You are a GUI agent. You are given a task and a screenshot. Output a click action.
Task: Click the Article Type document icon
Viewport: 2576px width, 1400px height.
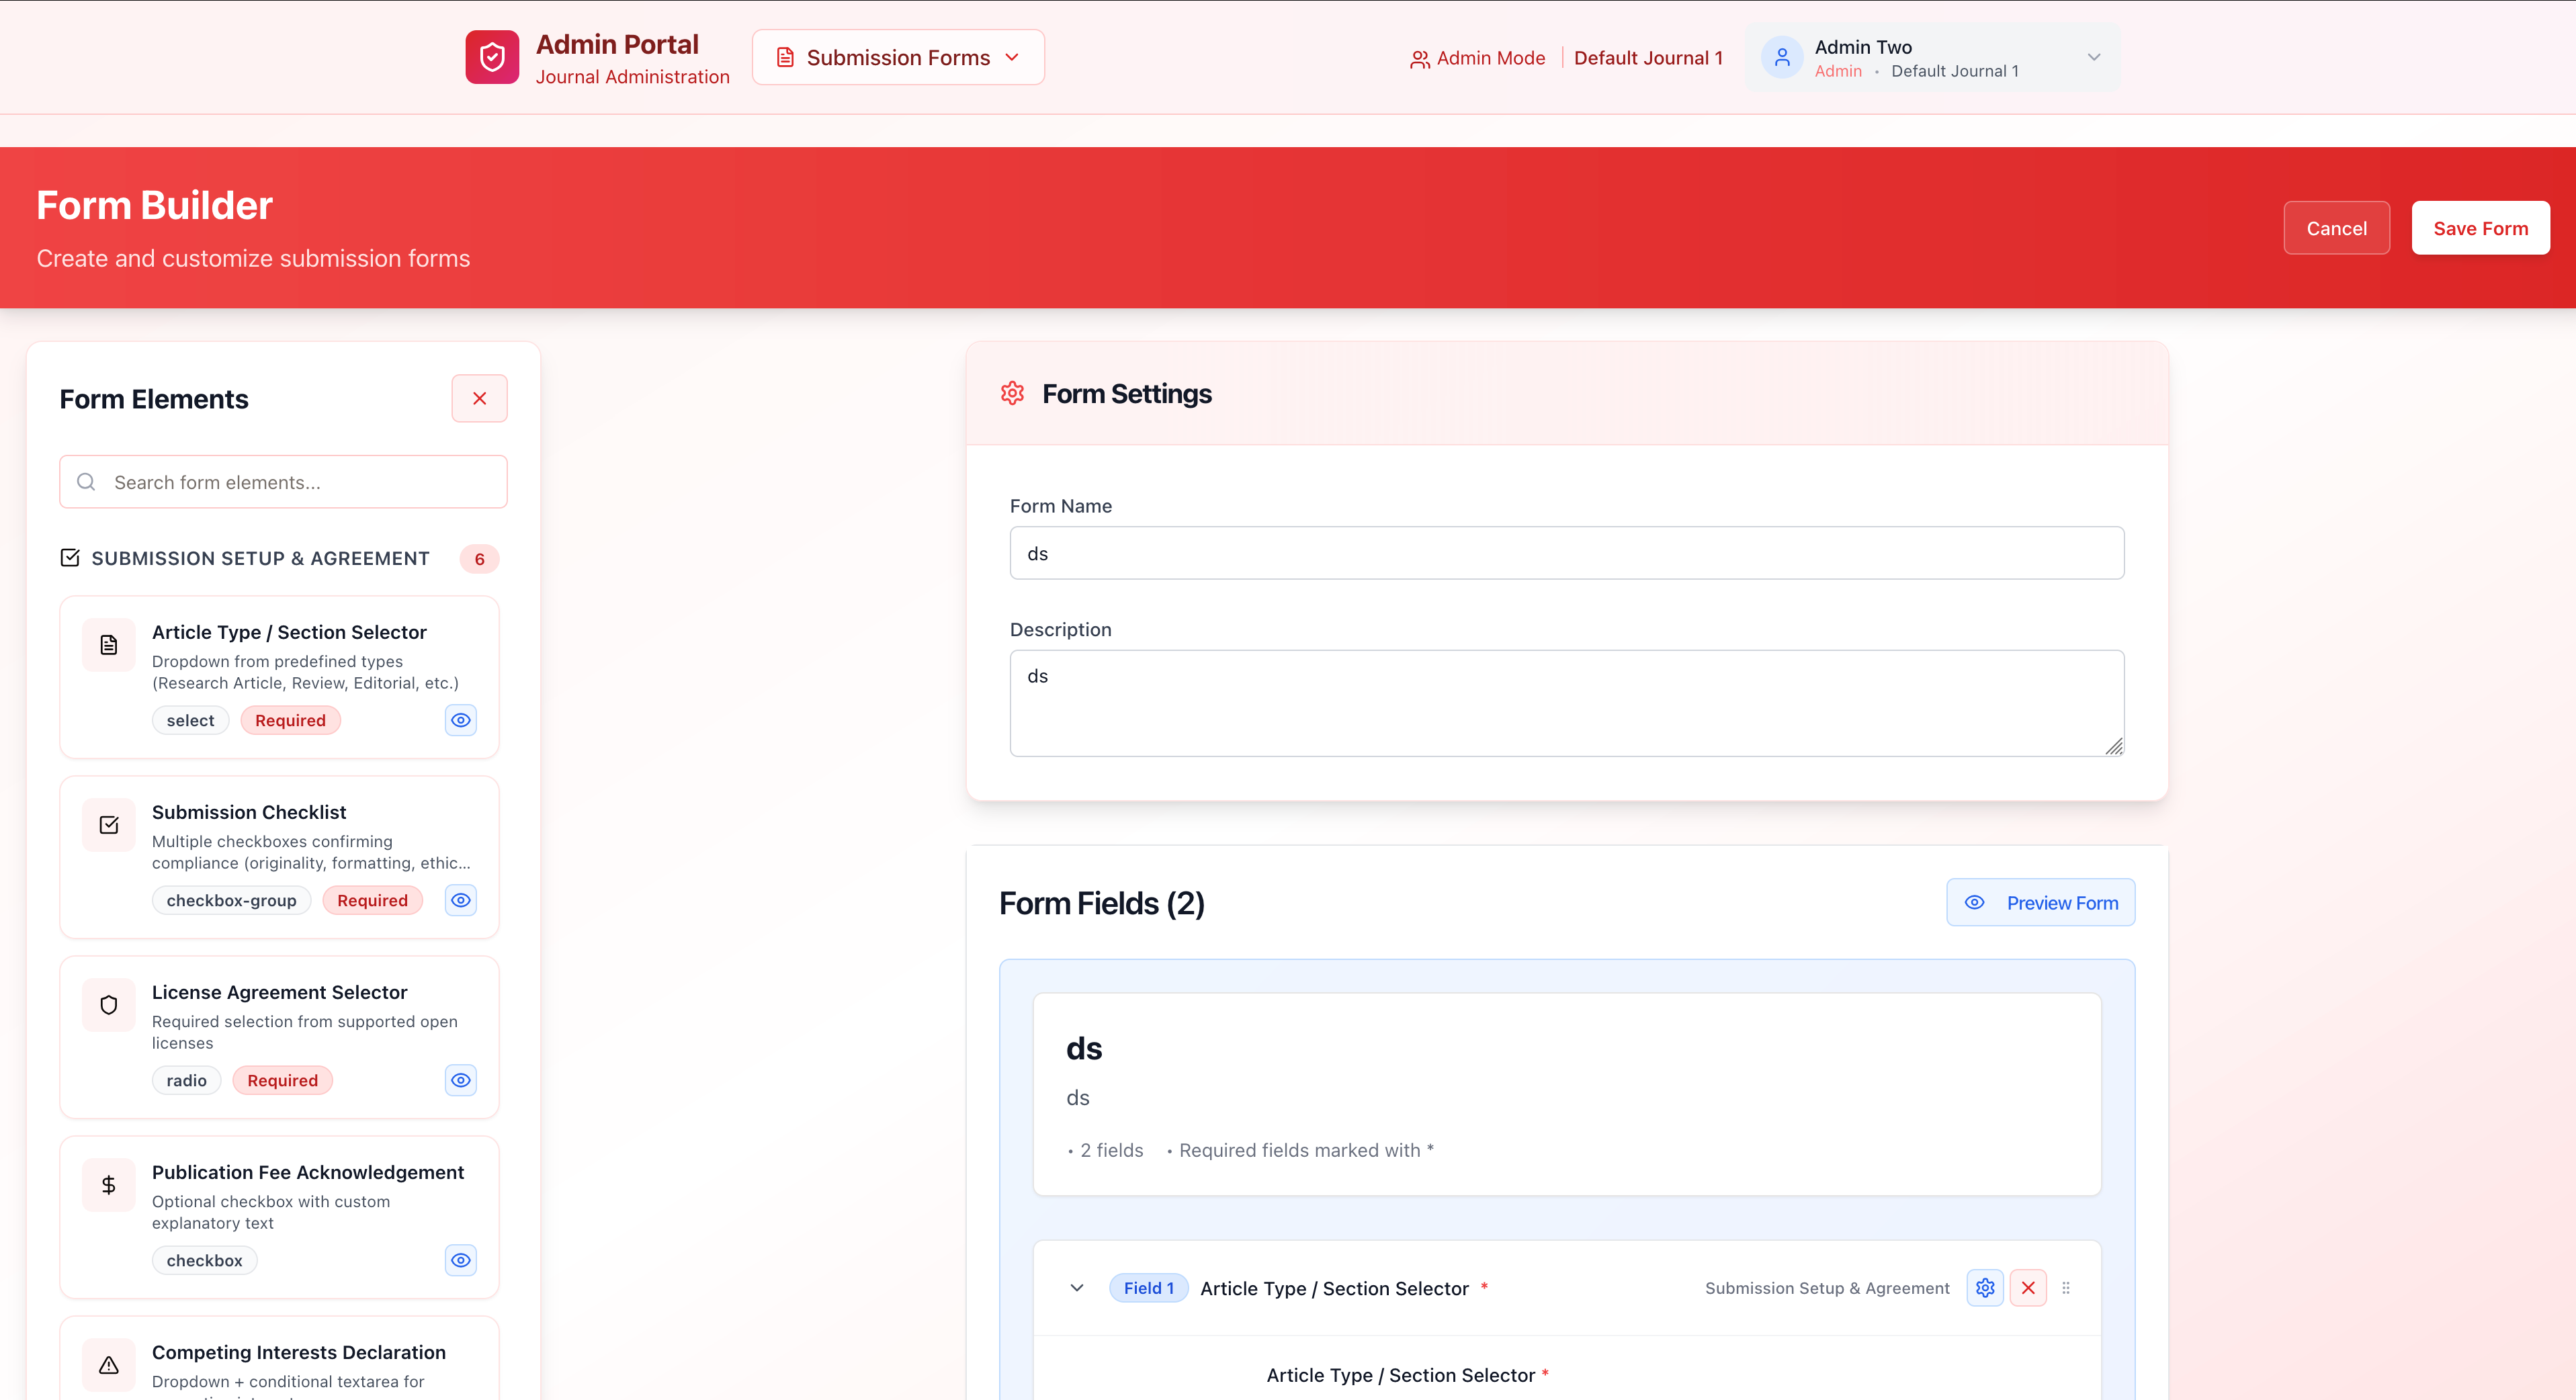[109, 645]
